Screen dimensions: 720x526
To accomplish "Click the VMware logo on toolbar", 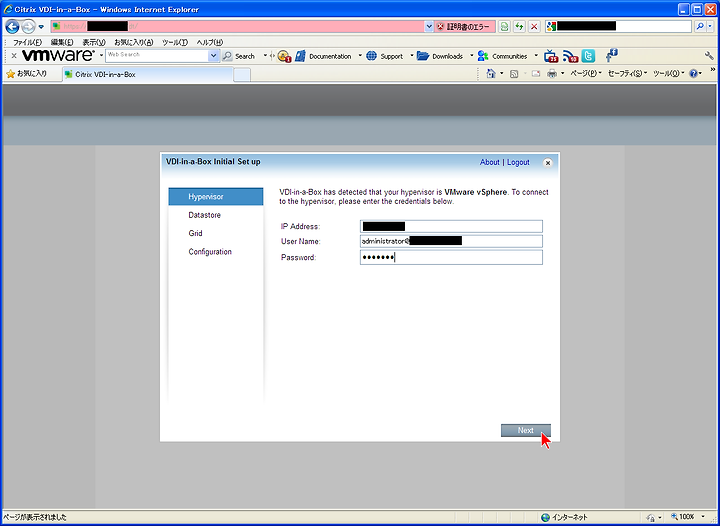I will [x=58, y=56].
